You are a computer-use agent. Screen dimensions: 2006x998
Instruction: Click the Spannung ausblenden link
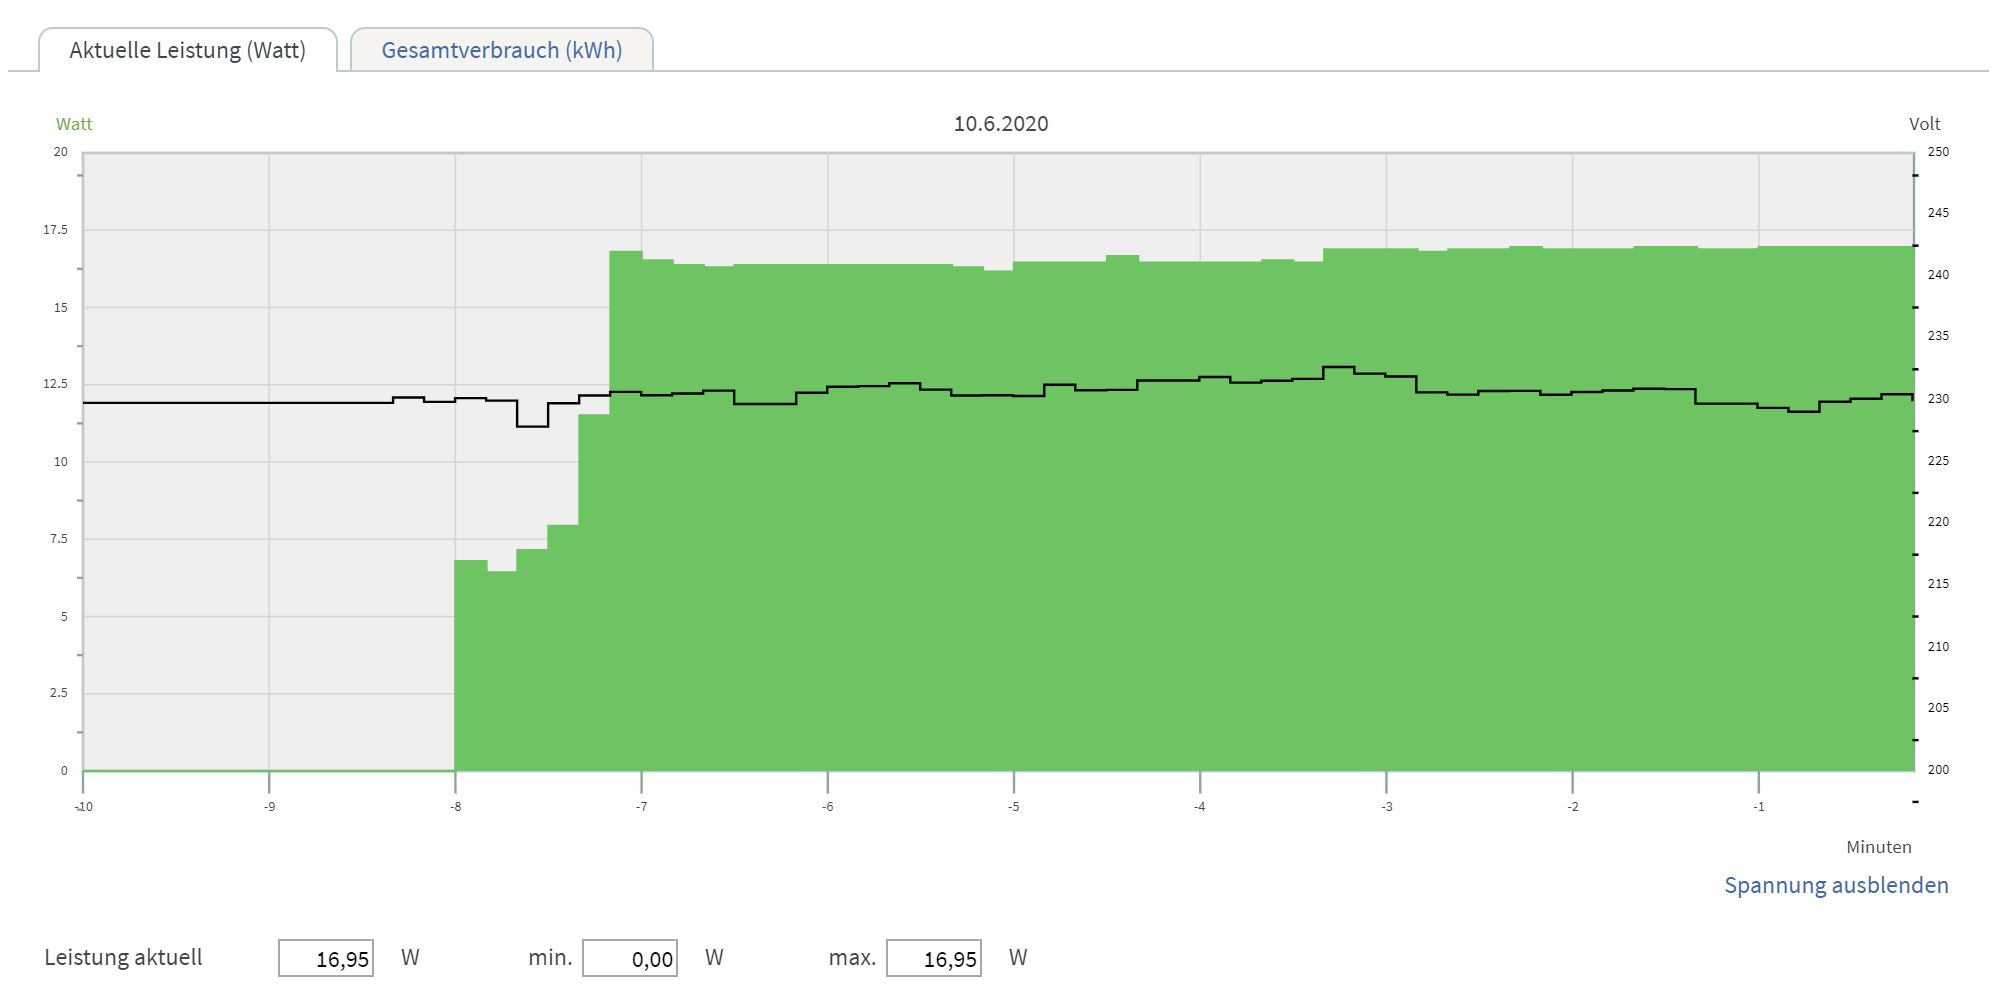coord(1836,885)
